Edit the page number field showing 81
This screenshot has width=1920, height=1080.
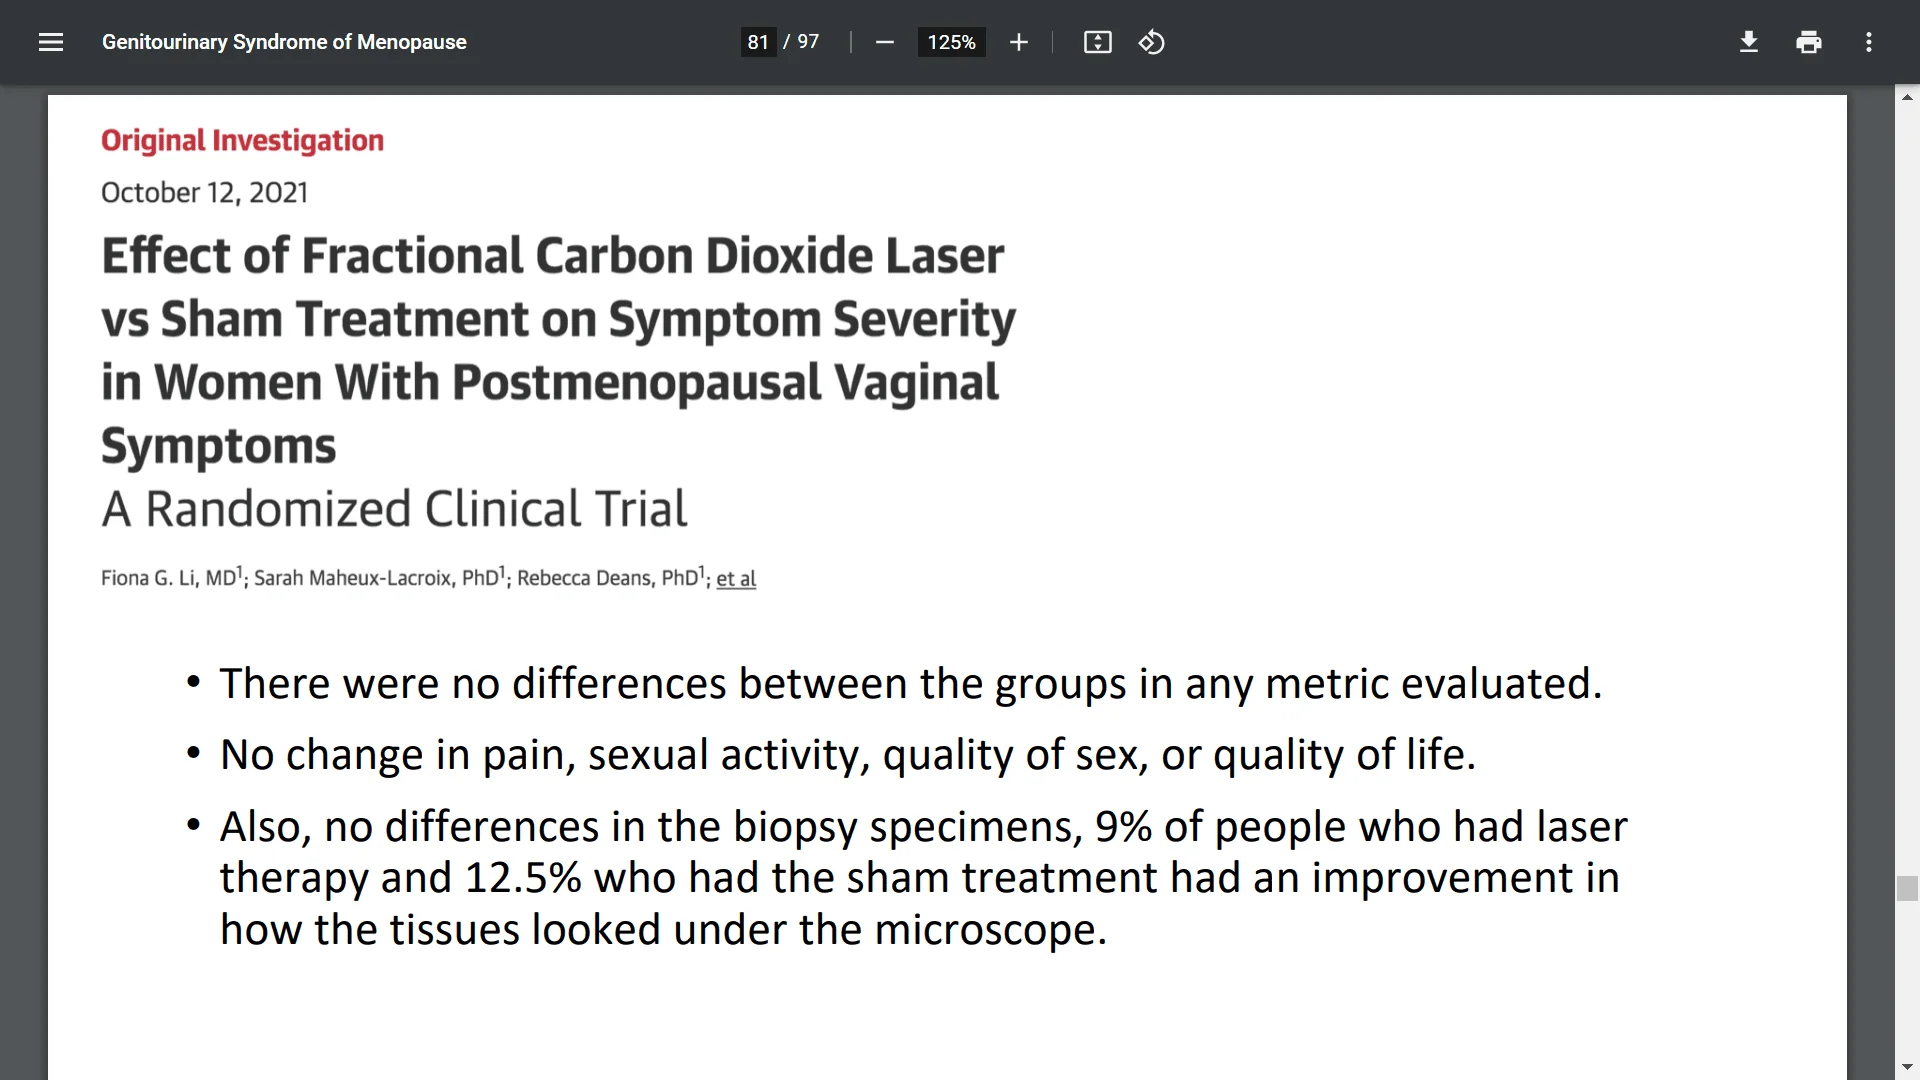(758, 42)
